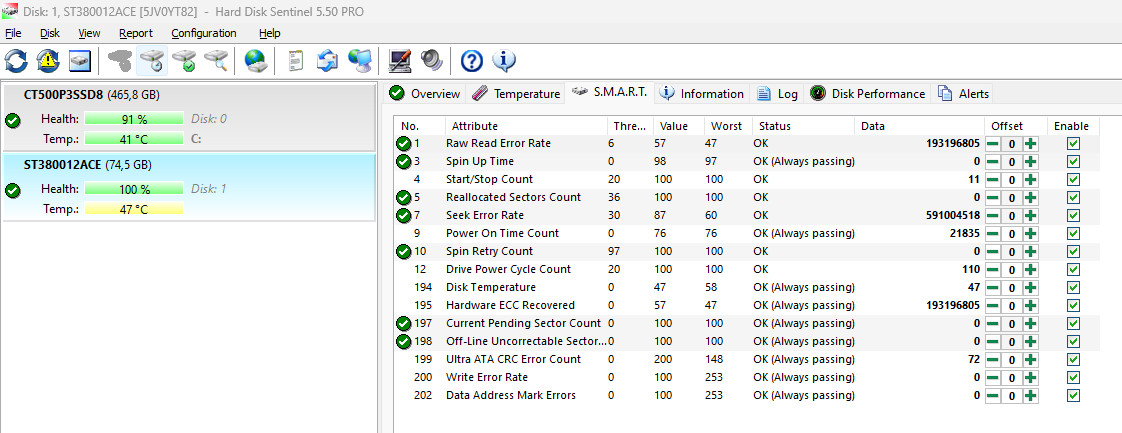Decrease offset for Spin Up Time
This screenshot has height=433, width=1122.
pyautogui.click(x=993, y=162)
